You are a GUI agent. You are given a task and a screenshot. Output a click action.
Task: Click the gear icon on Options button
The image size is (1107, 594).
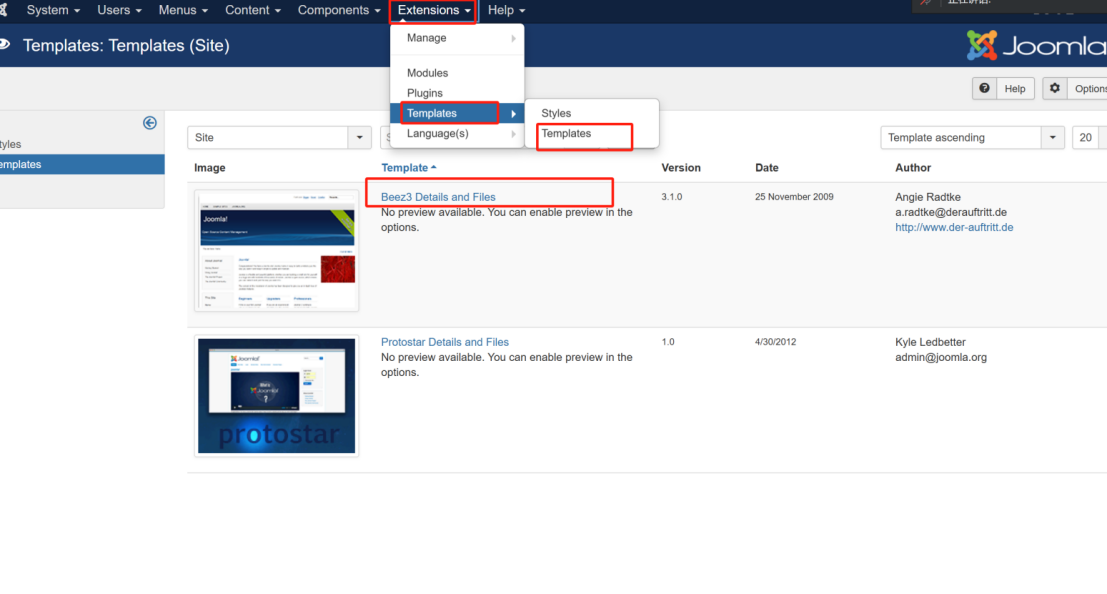coord(1055,88)
